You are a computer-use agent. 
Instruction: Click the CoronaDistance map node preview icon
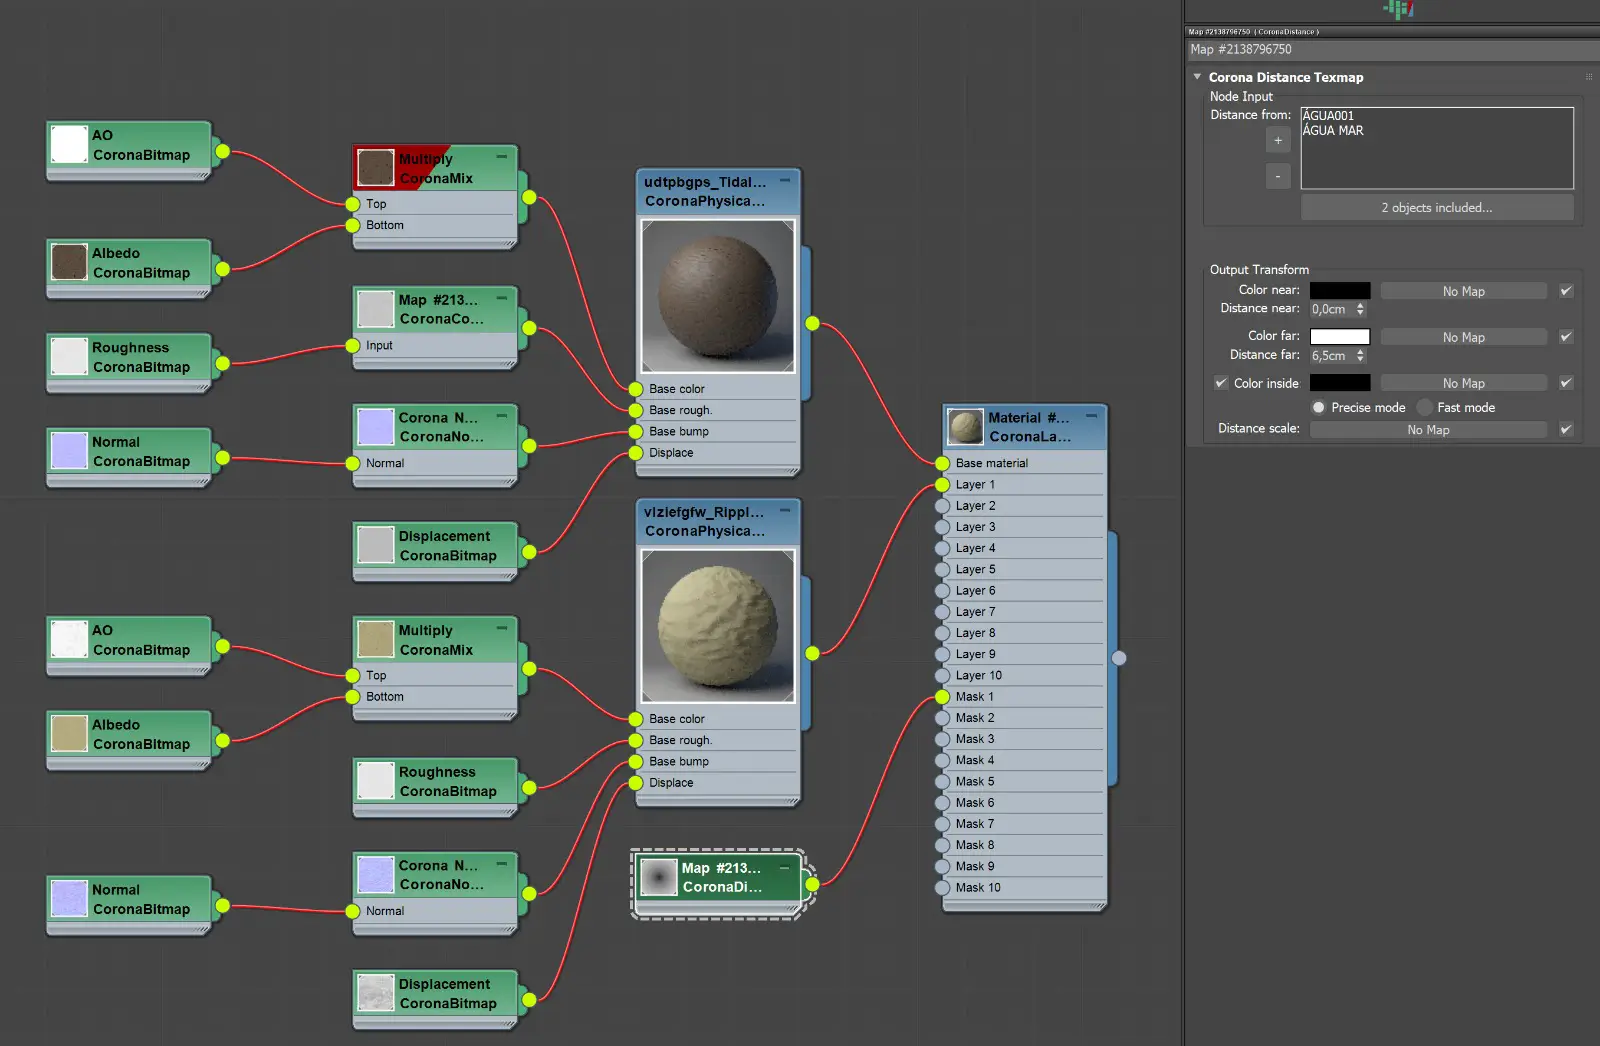[660, 878]
